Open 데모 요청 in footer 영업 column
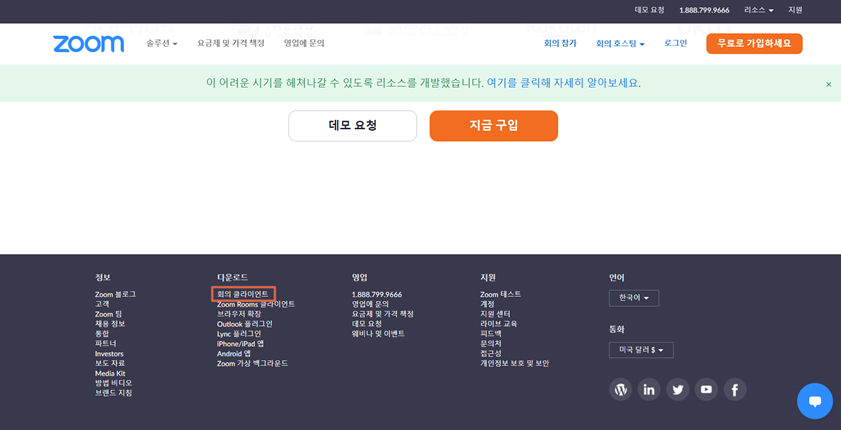Screen dimensions: 841x430 367,324
